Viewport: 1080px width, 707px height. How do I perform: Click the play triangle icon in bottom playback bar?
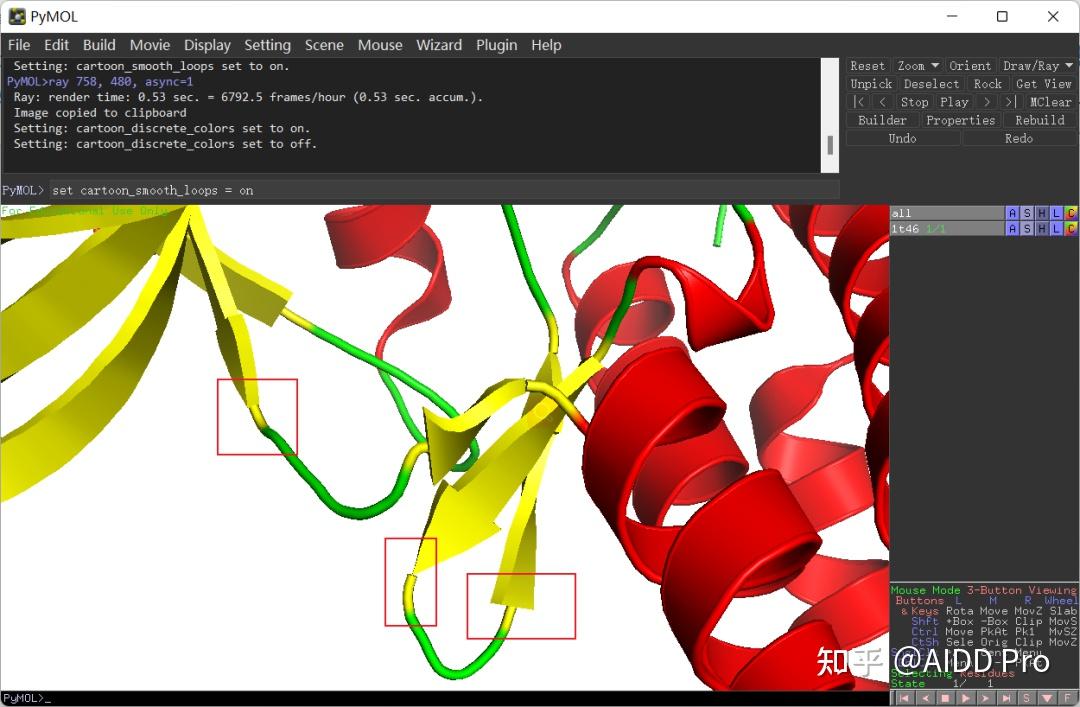click(x=966, y=698)
